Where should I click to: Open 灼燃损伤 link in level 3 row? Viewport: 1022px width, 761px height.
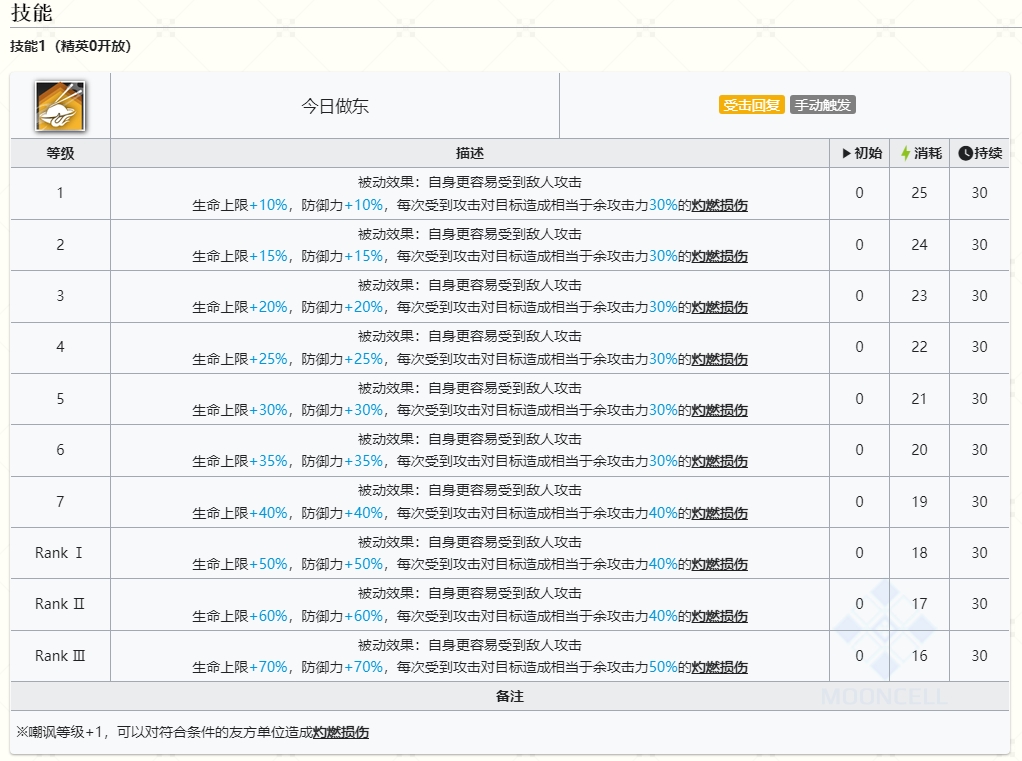[719, 308]
